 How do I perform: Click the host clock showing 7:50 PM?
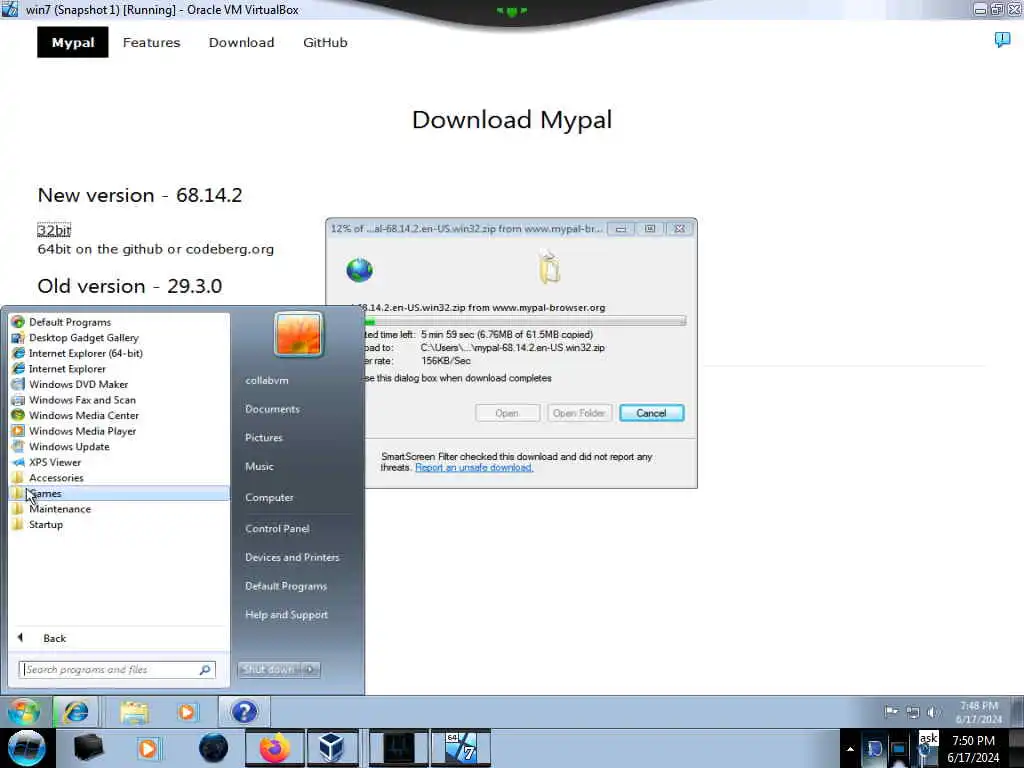pyautogui.click(x=973, y=749)
